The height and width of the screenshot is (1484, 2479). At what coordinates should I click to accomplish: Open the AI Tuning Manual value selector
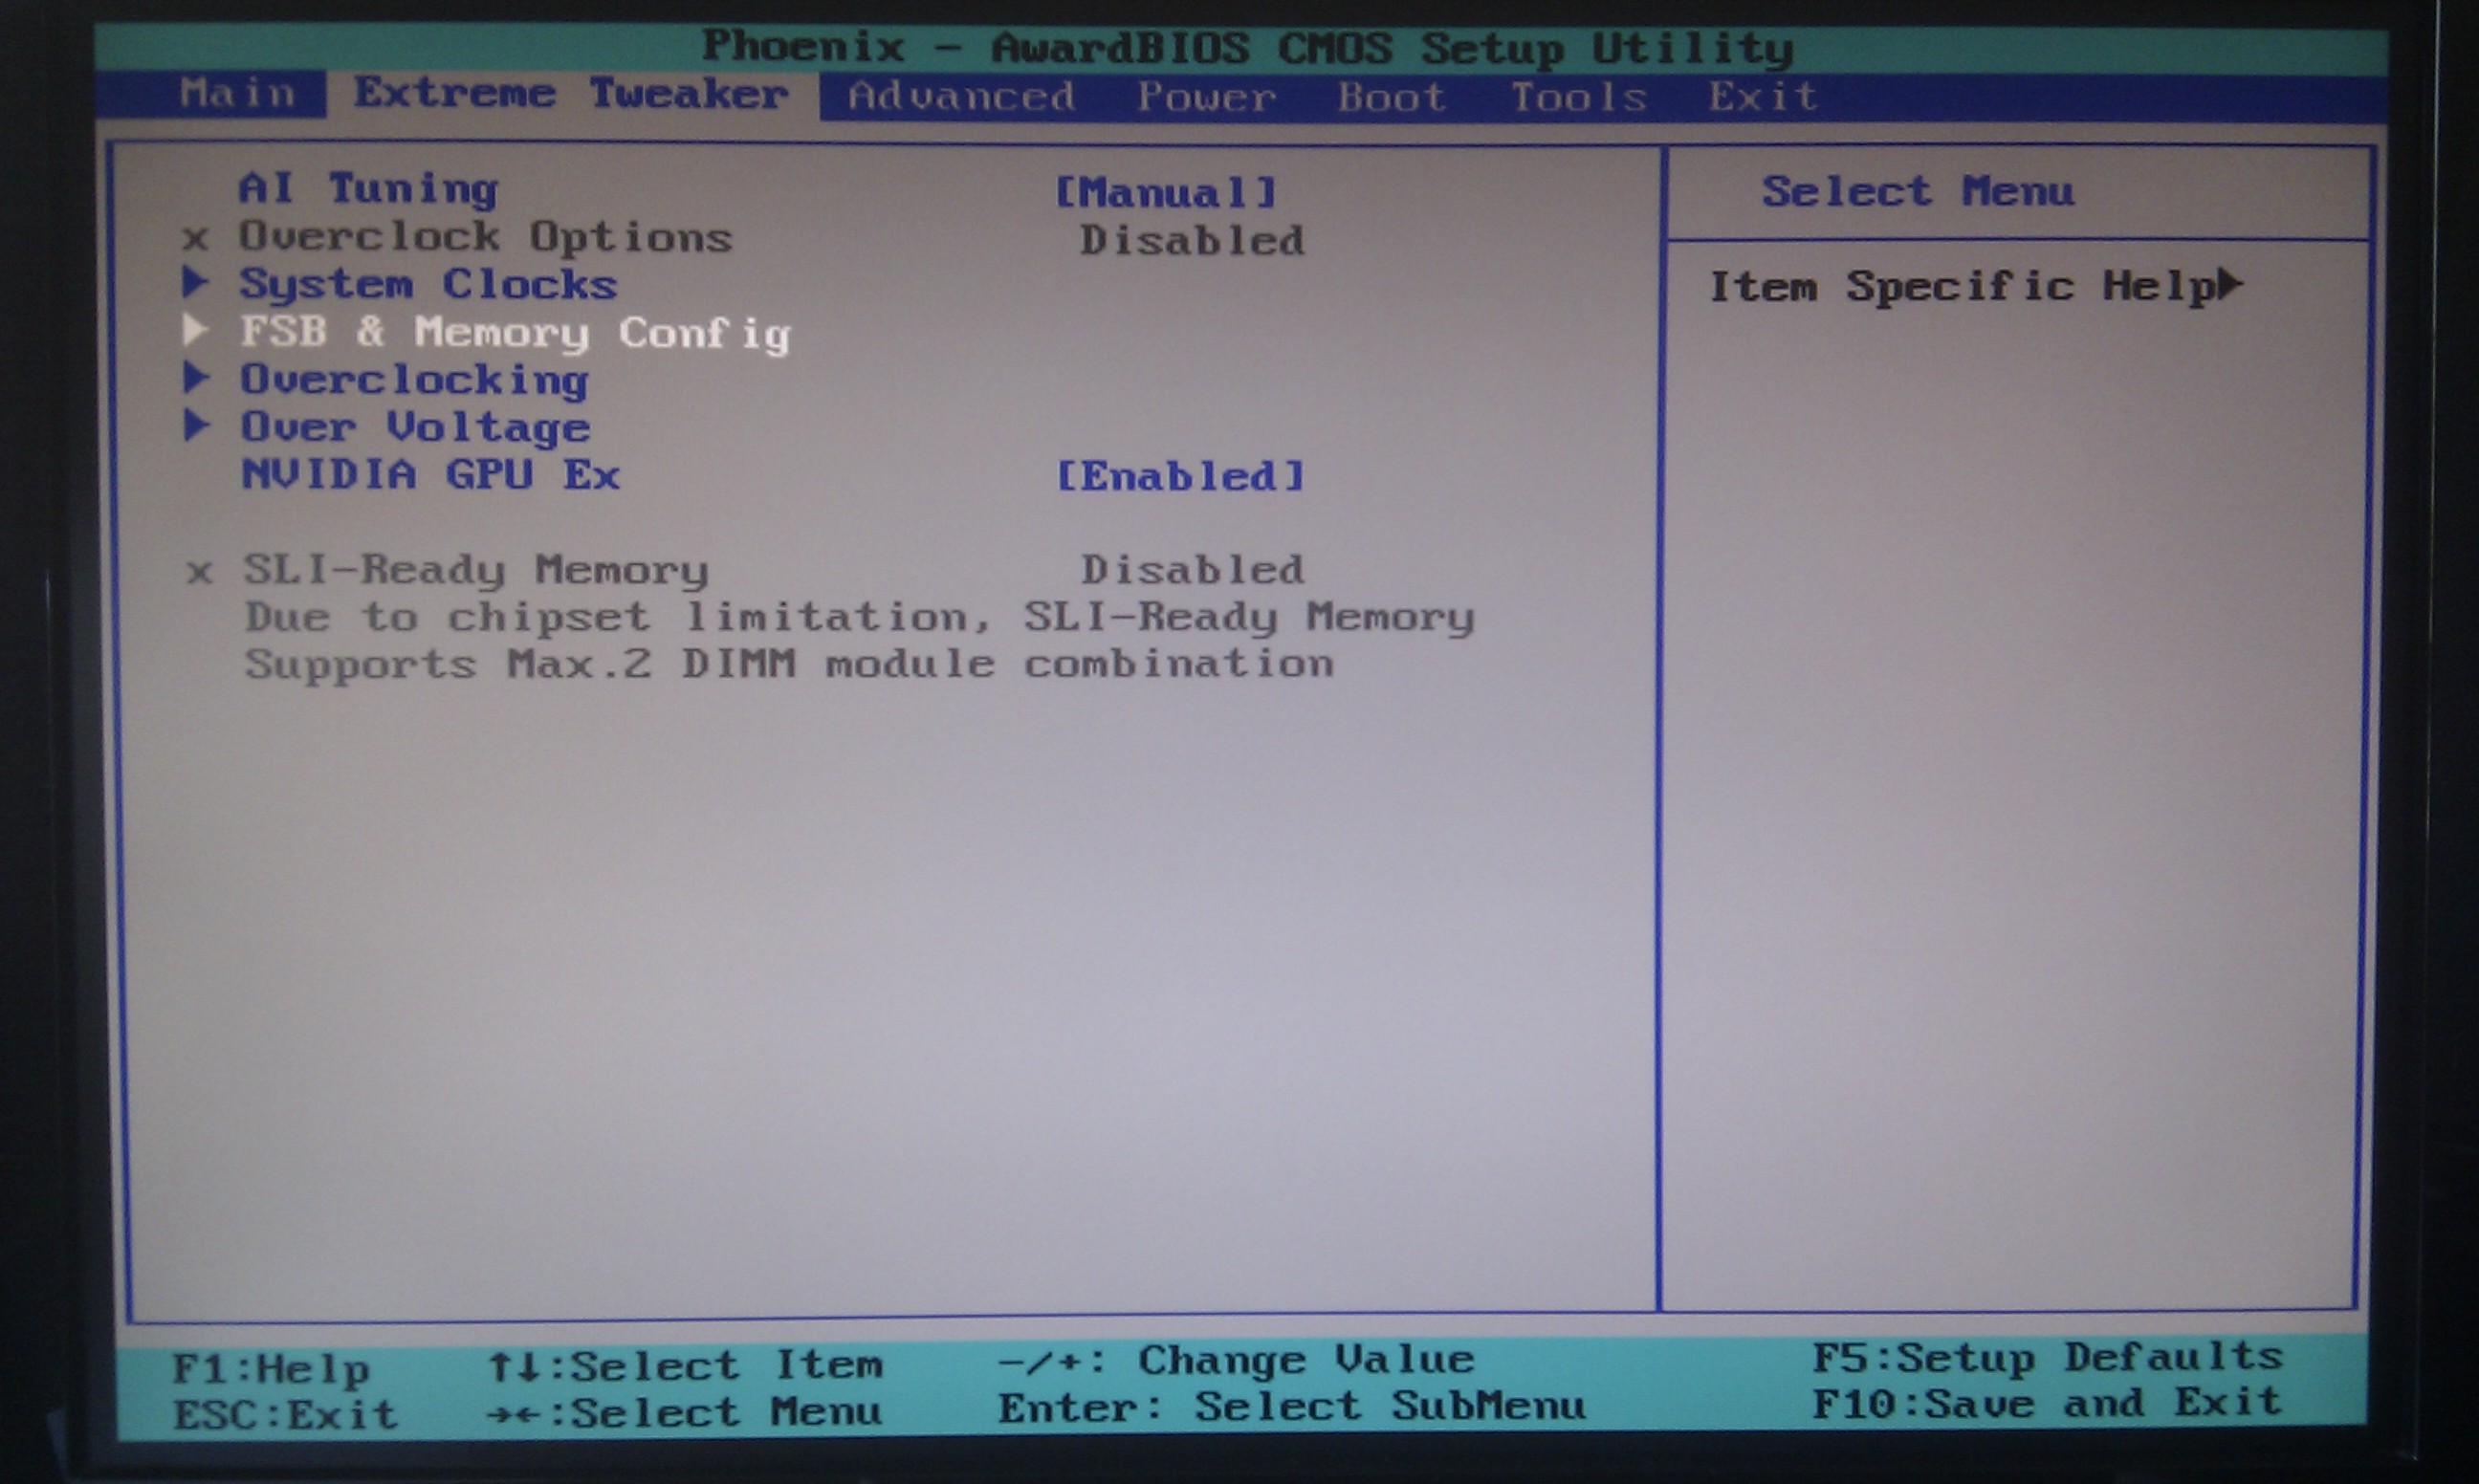(1166, 192)
